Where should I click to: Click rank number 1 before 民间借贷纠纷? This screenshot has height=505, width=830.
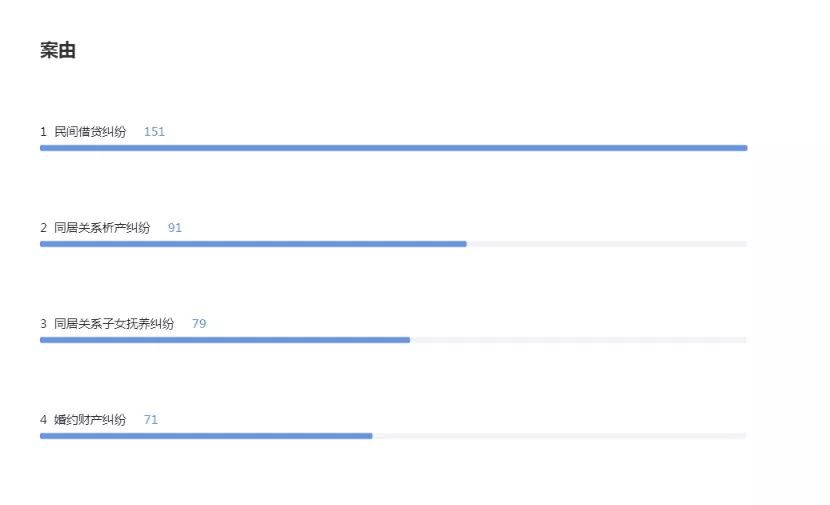click(43, 132)
